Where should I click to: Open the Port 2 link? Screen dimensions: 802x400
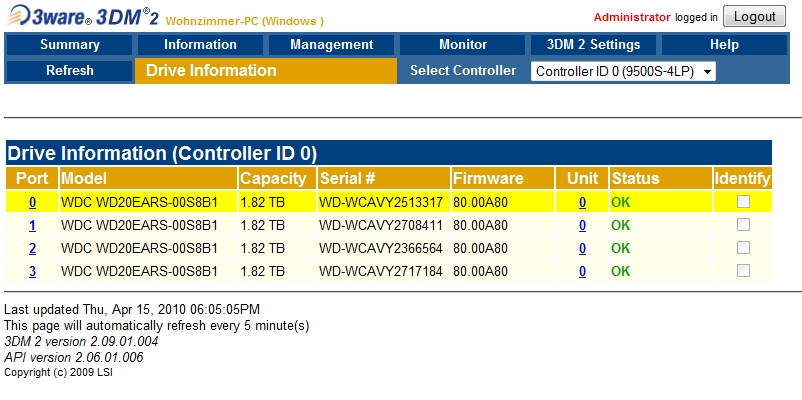click(32, 249)
